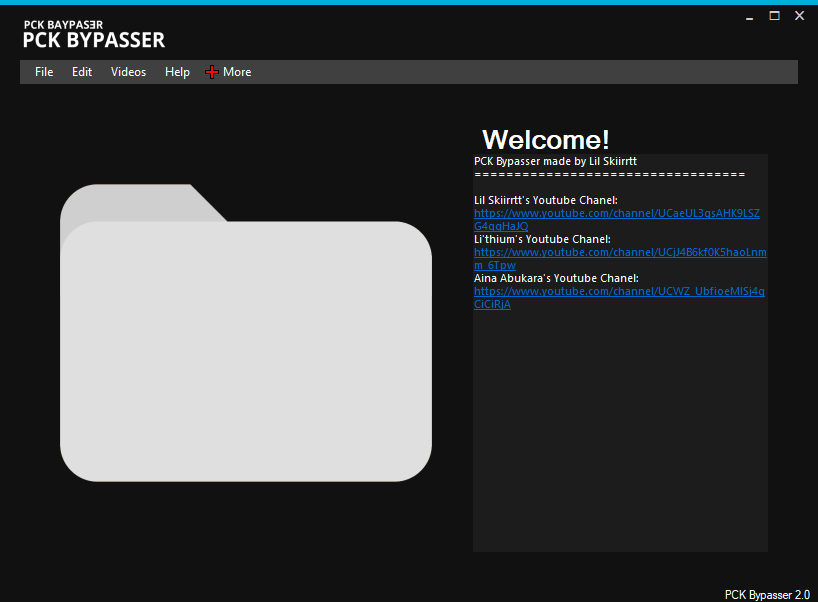
Task: Click the Welcome! heading
Action: pyautogui.click(x=545, y=139)
